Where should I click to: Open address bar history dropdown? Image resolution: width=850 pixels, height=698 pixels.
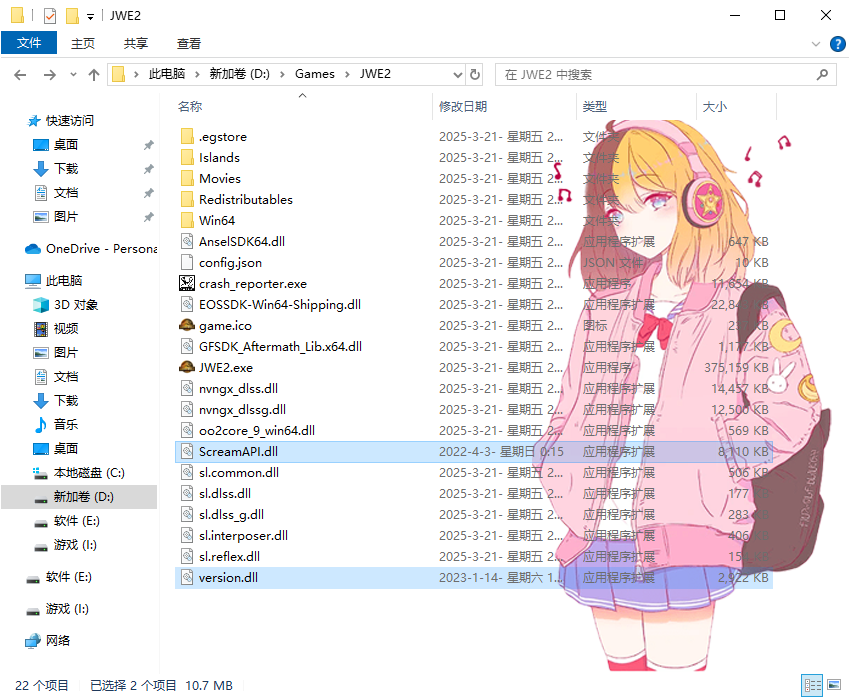458,74
